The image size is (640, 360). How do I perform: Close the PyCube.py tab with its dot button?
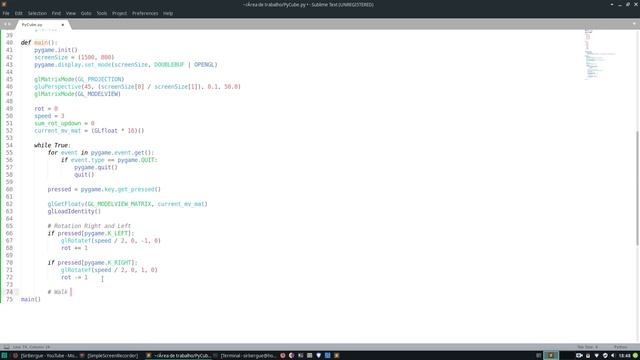(x=62, y=25)
